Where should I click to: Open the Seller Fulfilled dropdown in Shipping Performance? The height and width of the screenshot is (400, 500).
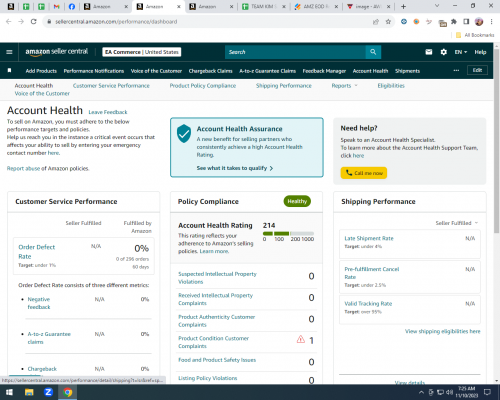coord(457,223)
